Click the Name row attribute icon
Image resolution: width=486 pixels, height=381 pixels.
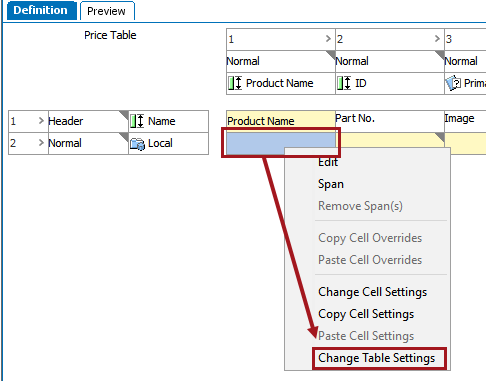137,121
